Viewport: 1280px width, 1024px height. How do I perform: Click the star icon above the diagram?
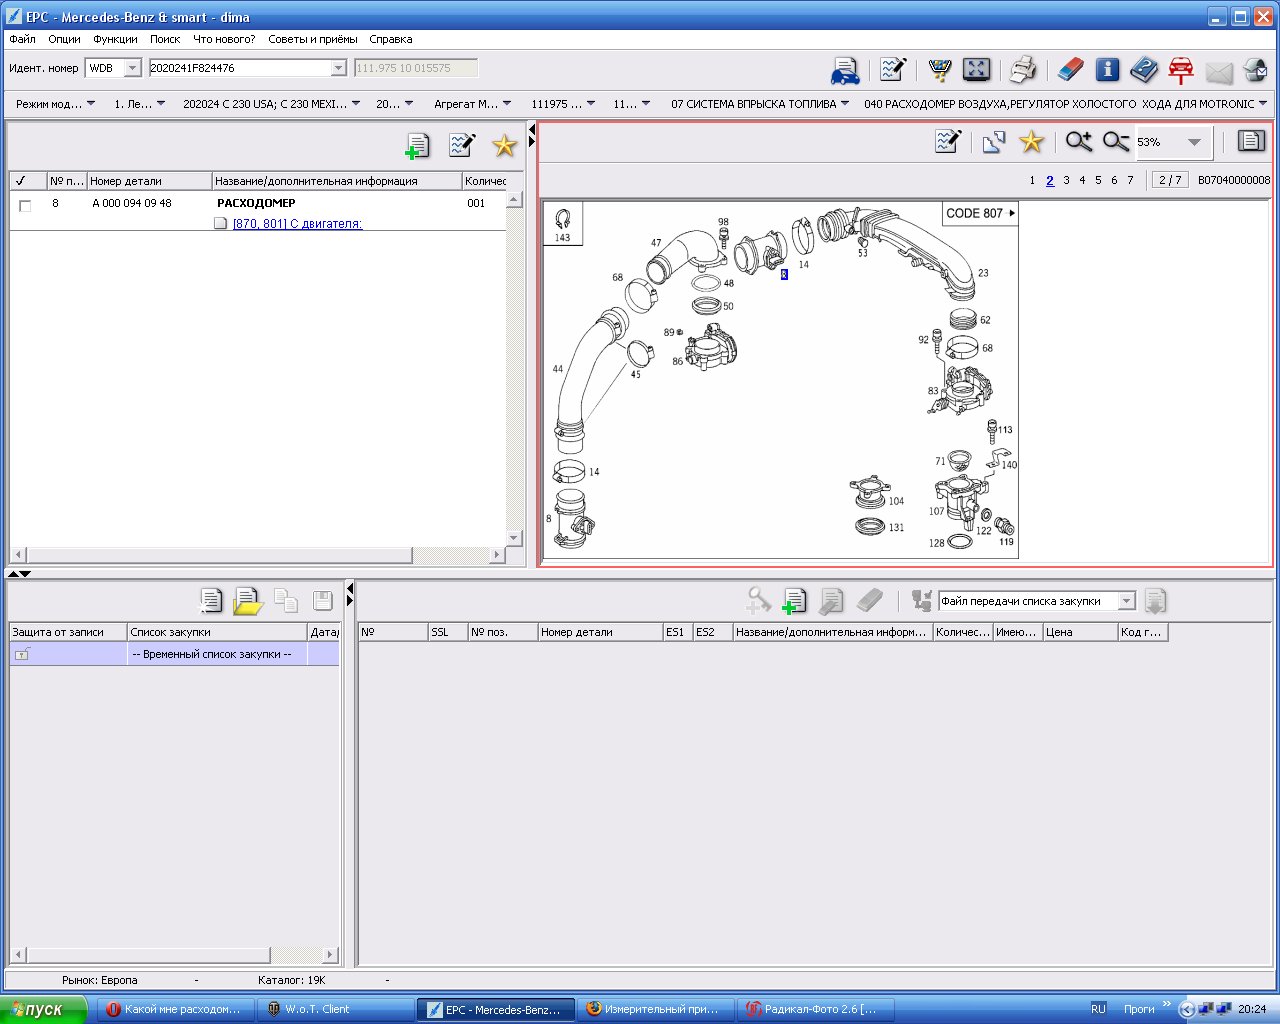coord(1031,142)
